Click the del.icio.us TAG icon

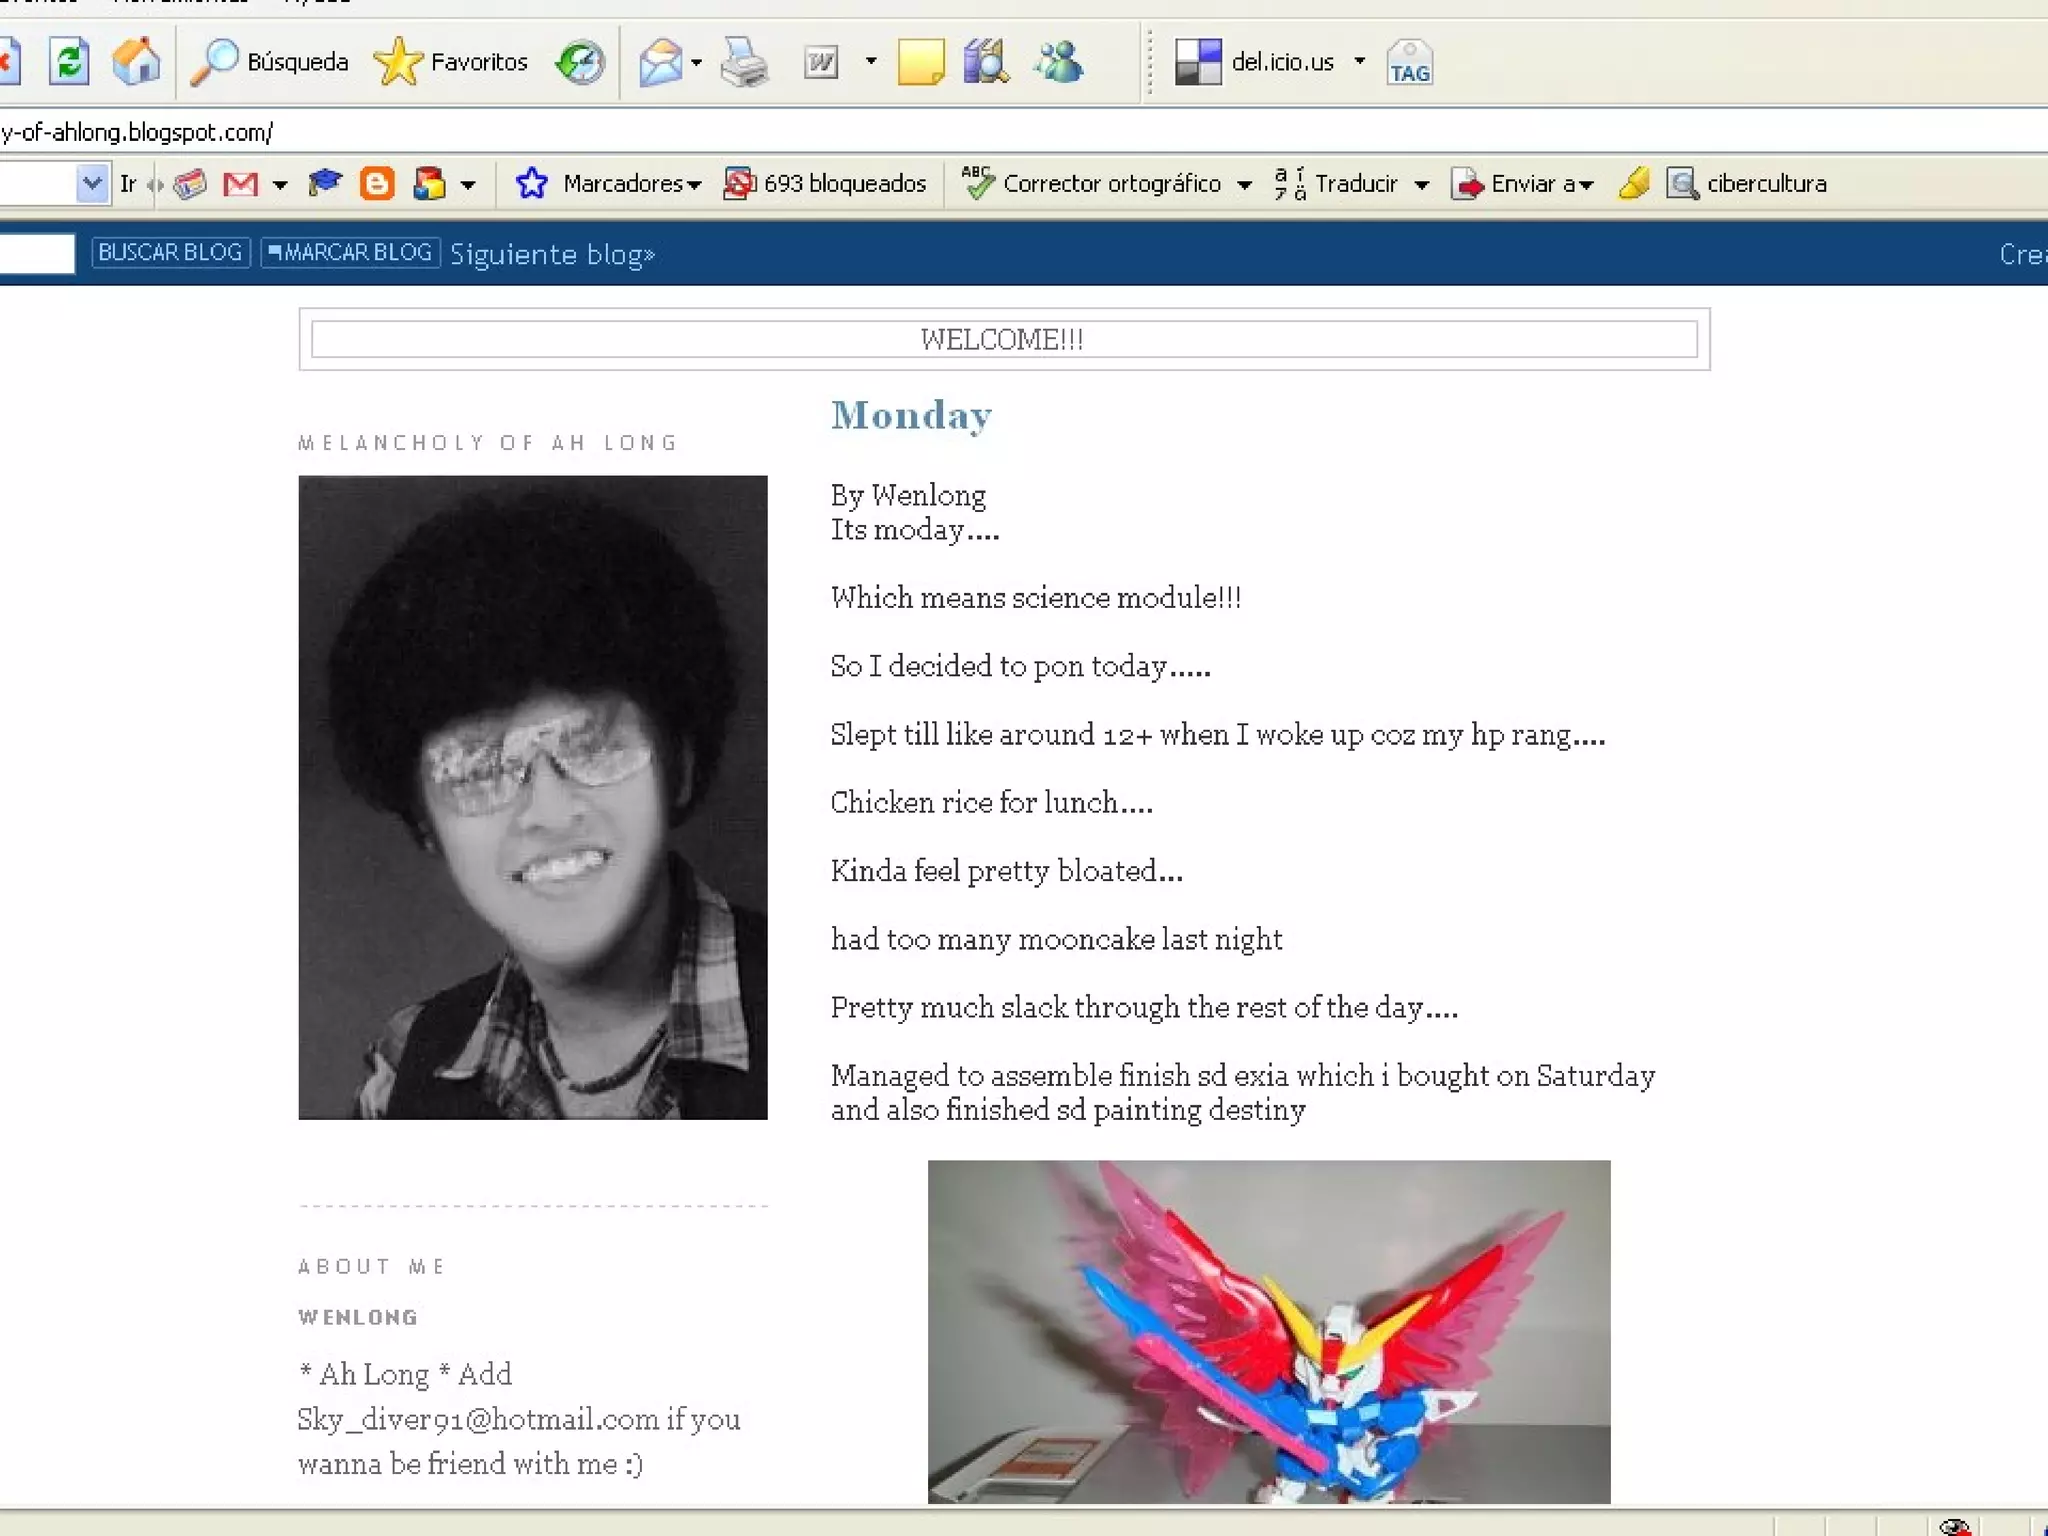(x=1409, y=62)
